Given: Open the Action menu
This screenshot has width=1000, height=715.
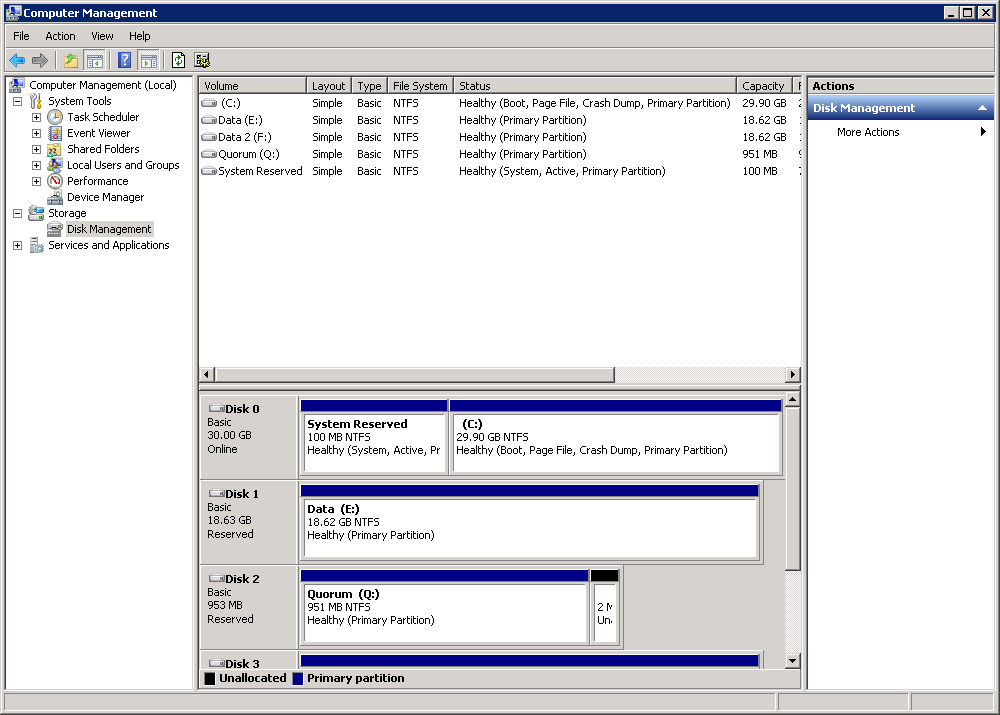Looking at the screenshot, I should [x=60, y=36].
